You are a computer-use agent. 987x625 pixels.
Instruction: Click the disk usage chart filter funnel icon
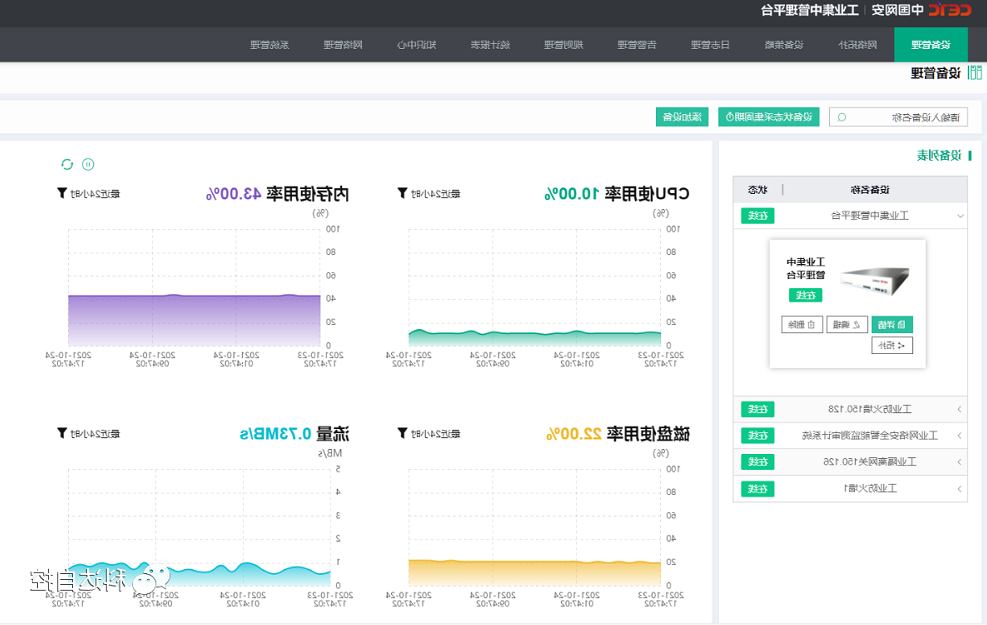tap(402, 433)
